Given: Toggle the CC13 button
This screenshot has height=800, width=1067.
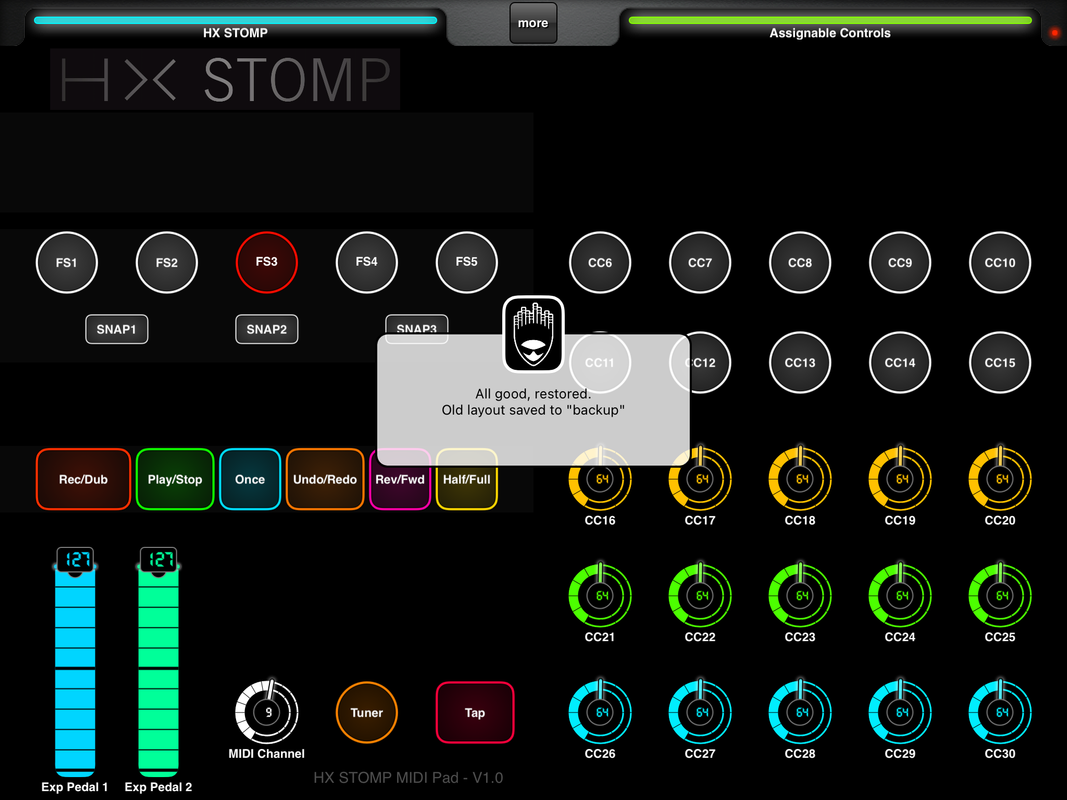Looking at the screenshot, I should (800, 363).
